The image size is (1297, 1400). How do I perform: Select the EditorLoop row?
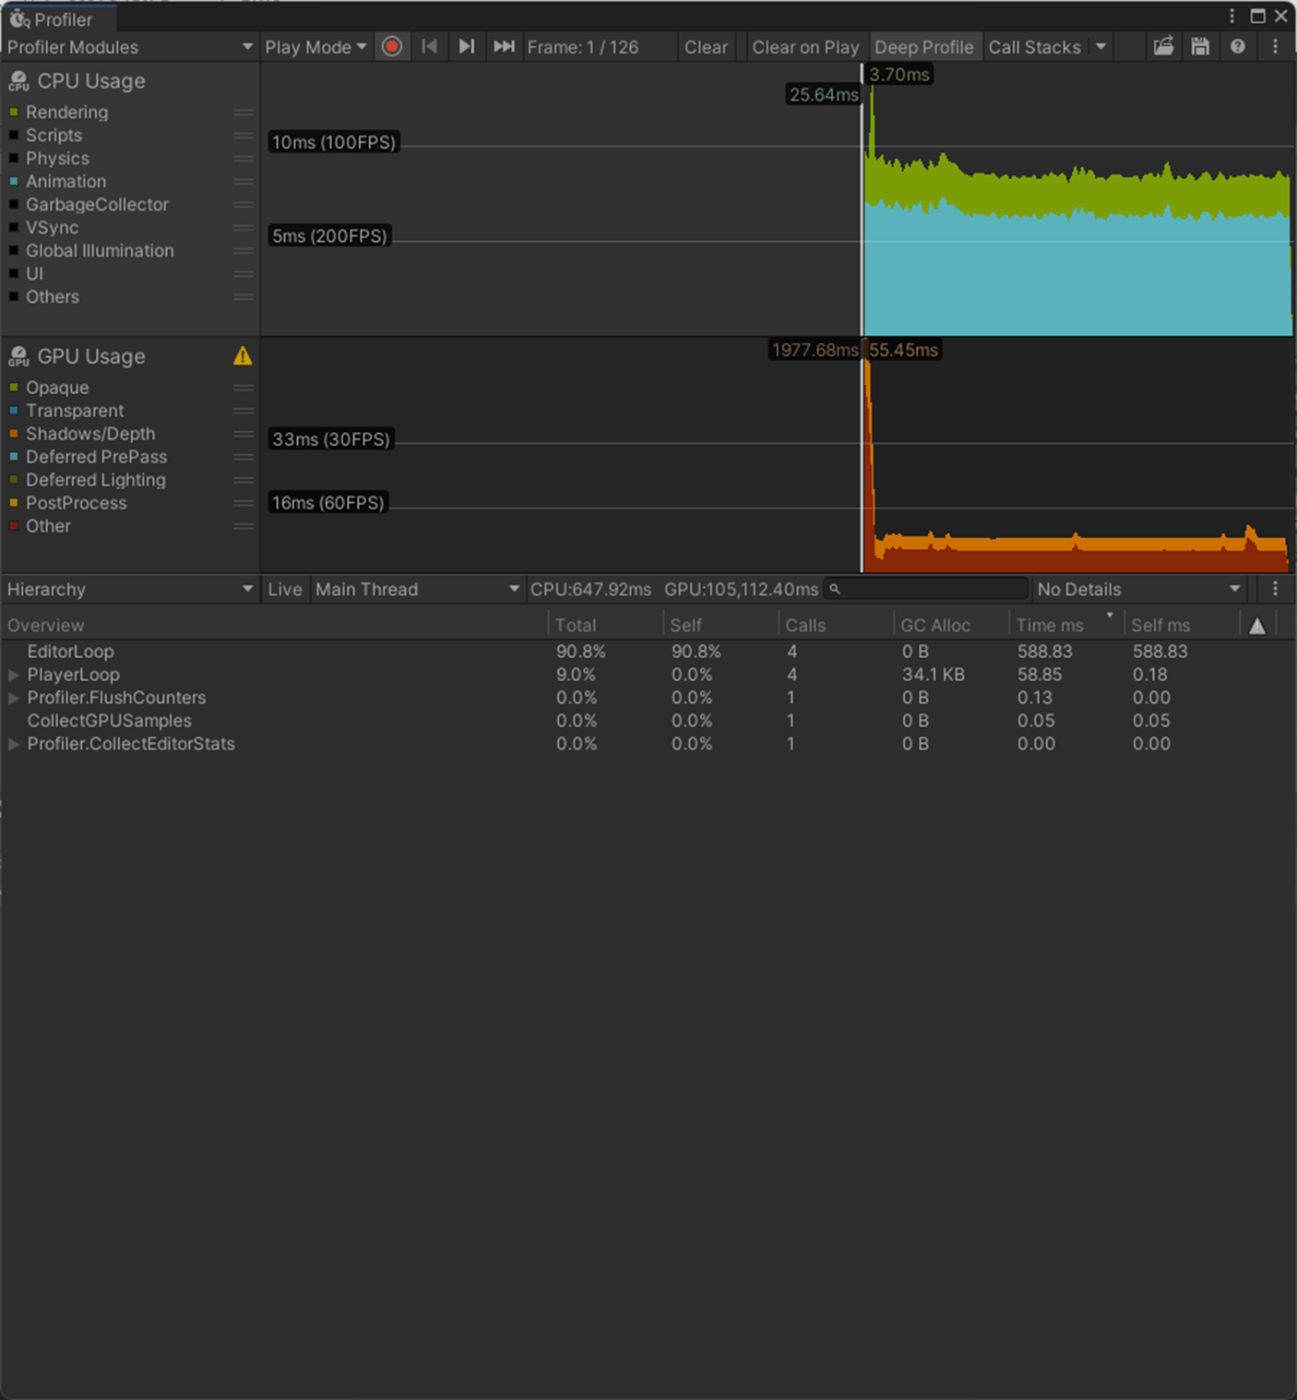click(648, 652)
